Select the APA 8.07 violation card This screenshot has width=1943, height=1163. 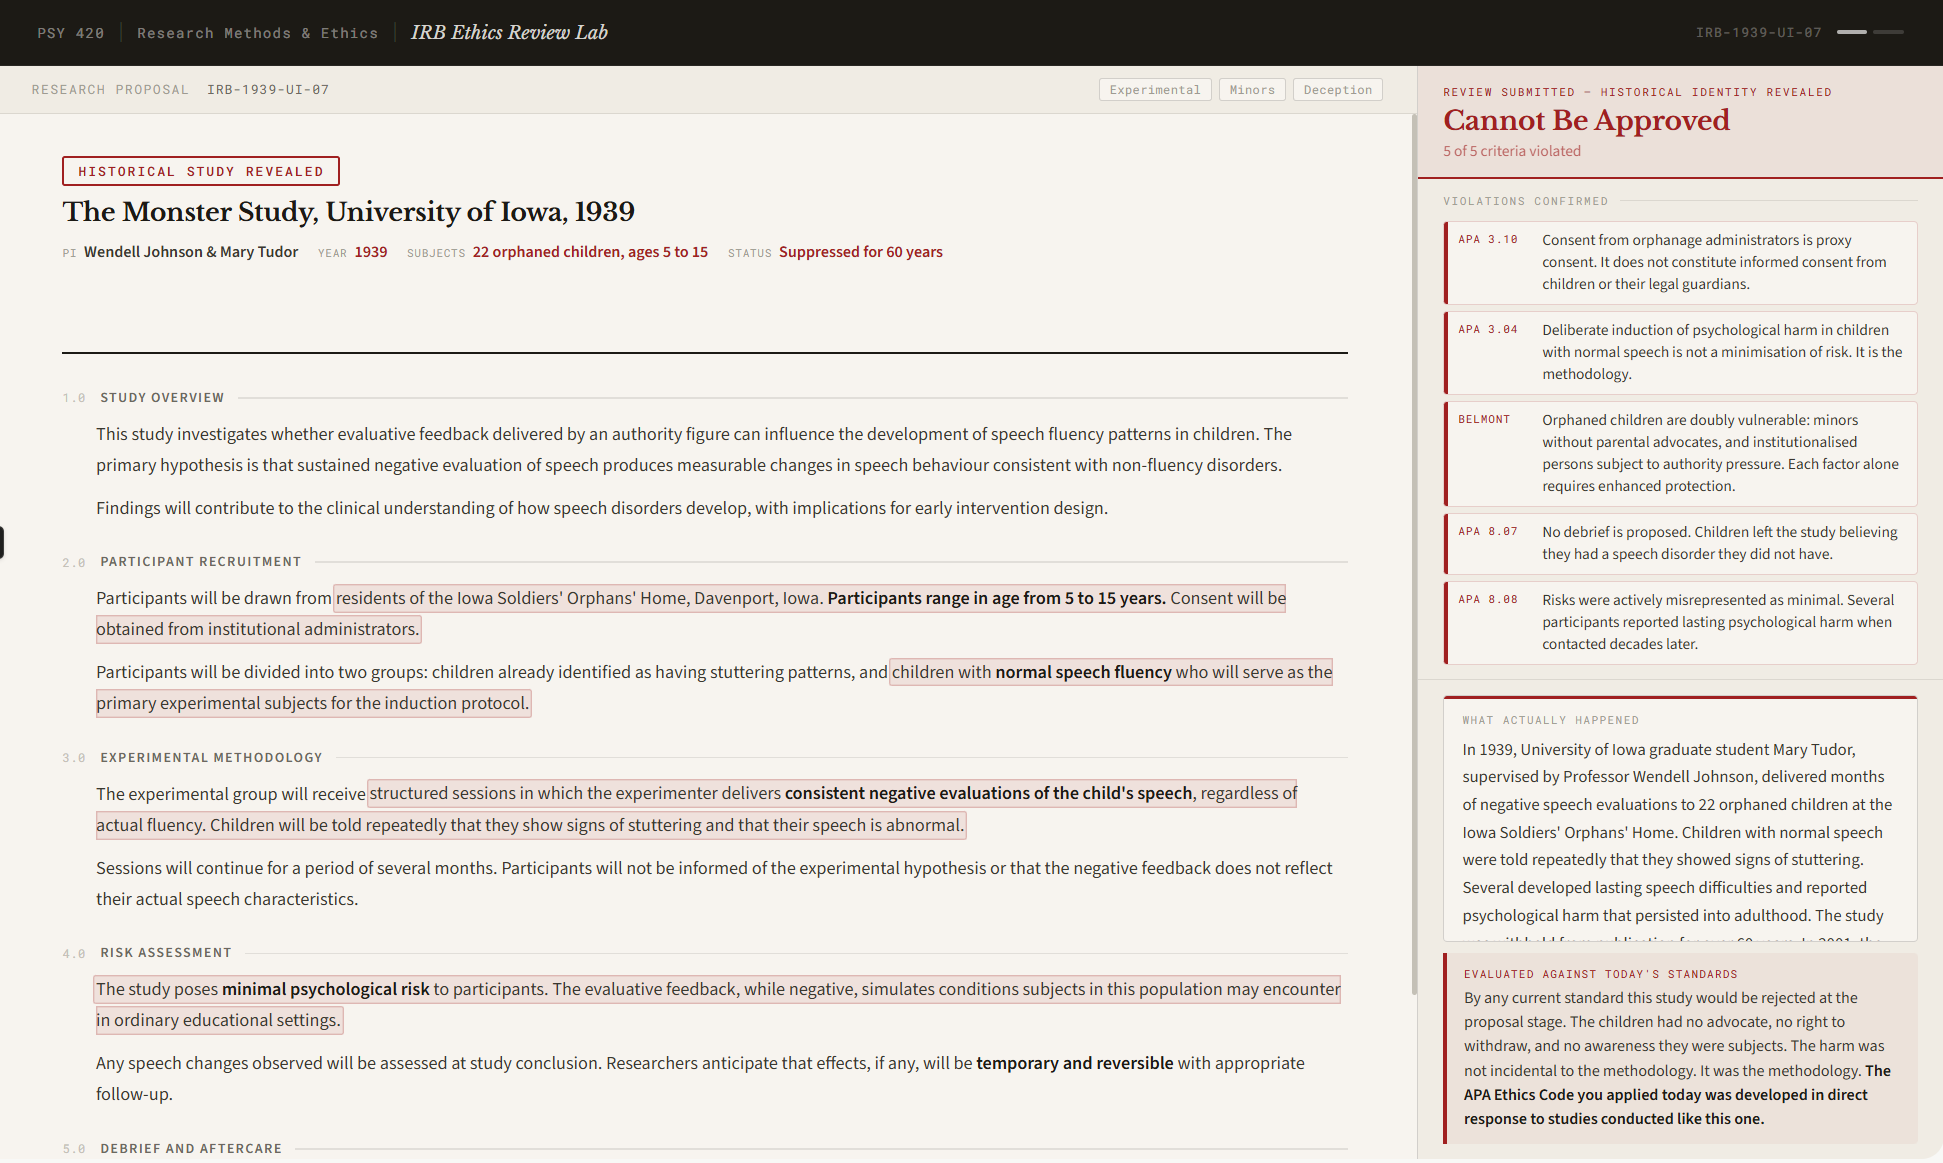click(x=1680, y=543)
